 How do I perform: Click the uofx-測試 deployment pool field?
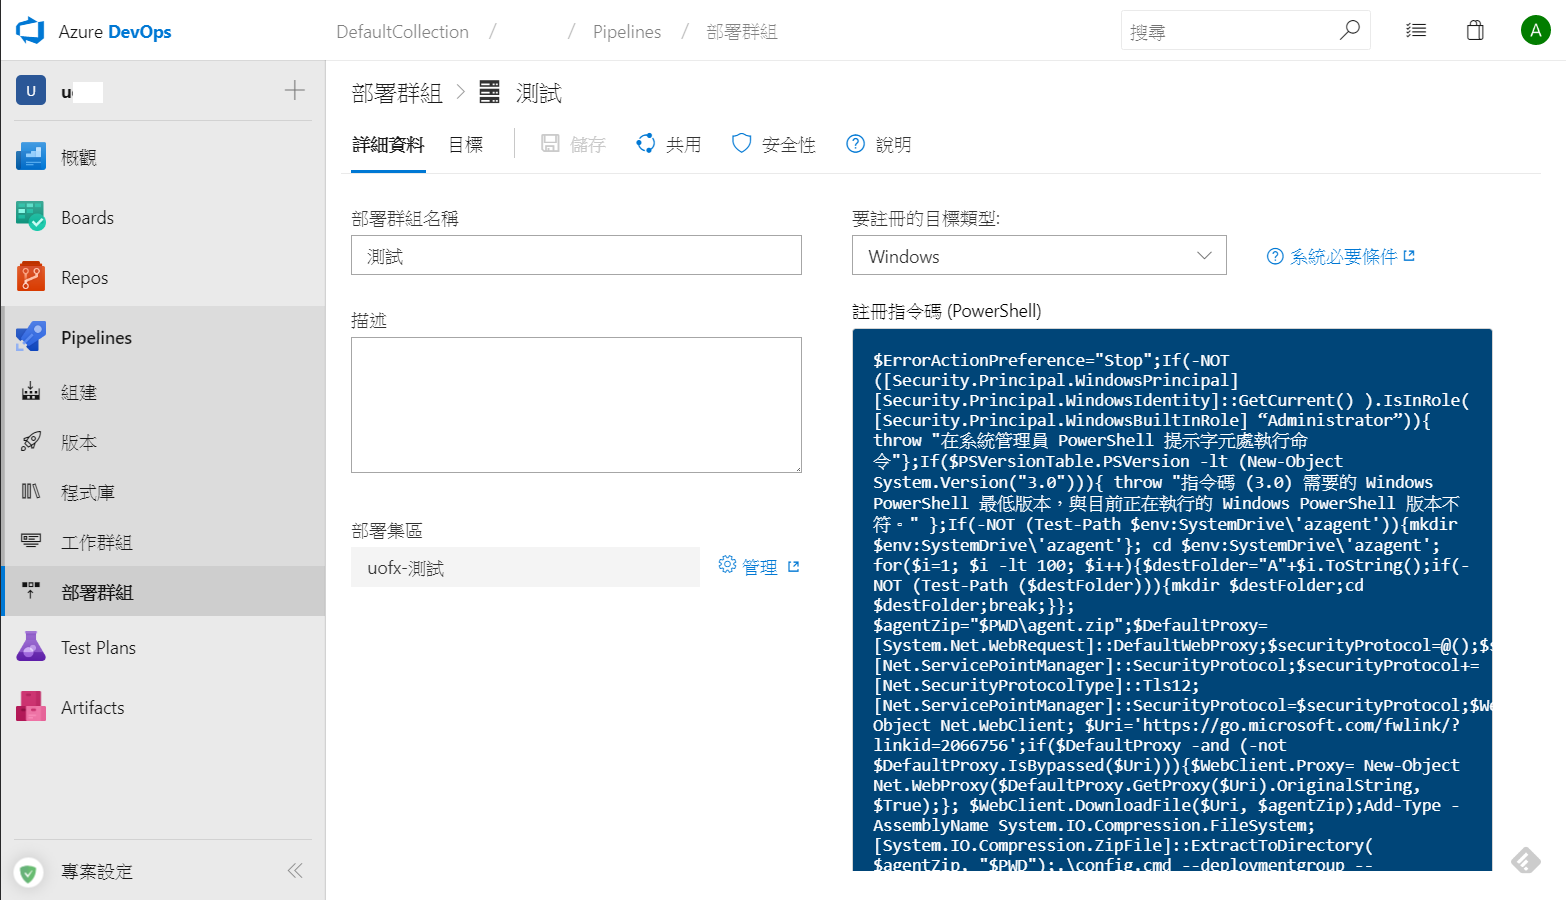point(525,567)
